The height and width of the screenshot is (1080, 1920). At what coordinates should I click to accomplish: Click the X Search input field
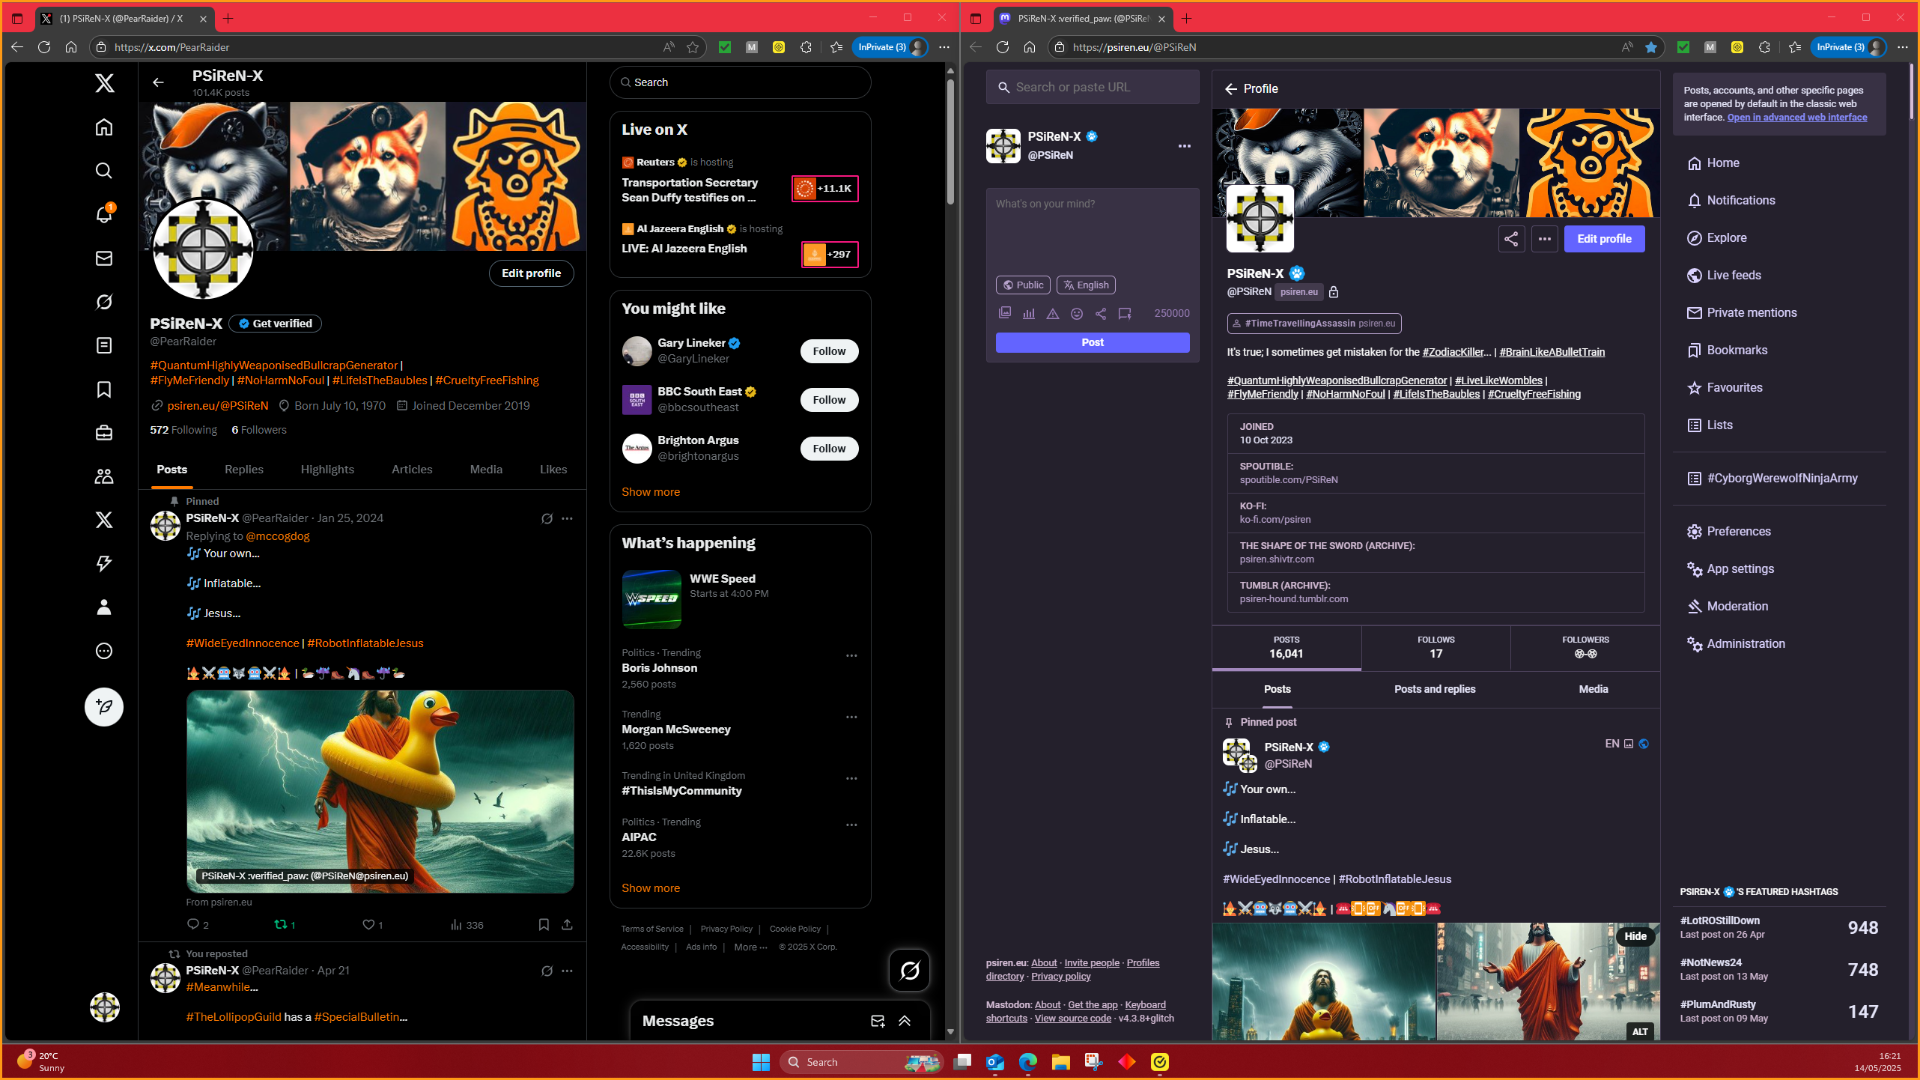(x=740, y=82)
